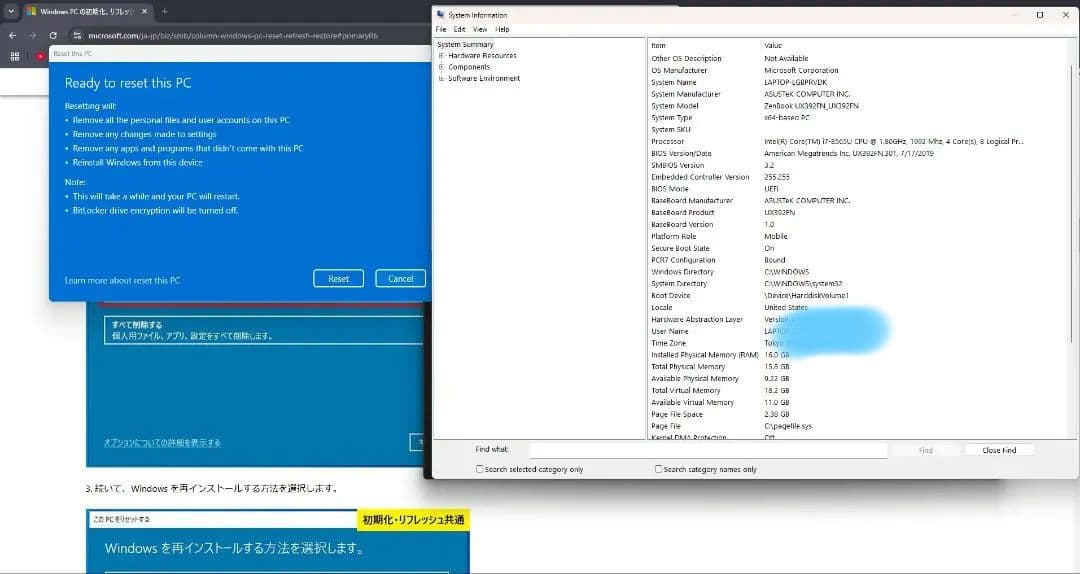Click the YouTube bookmark icon
The image size is (1080, 574).
pos(41,57)
